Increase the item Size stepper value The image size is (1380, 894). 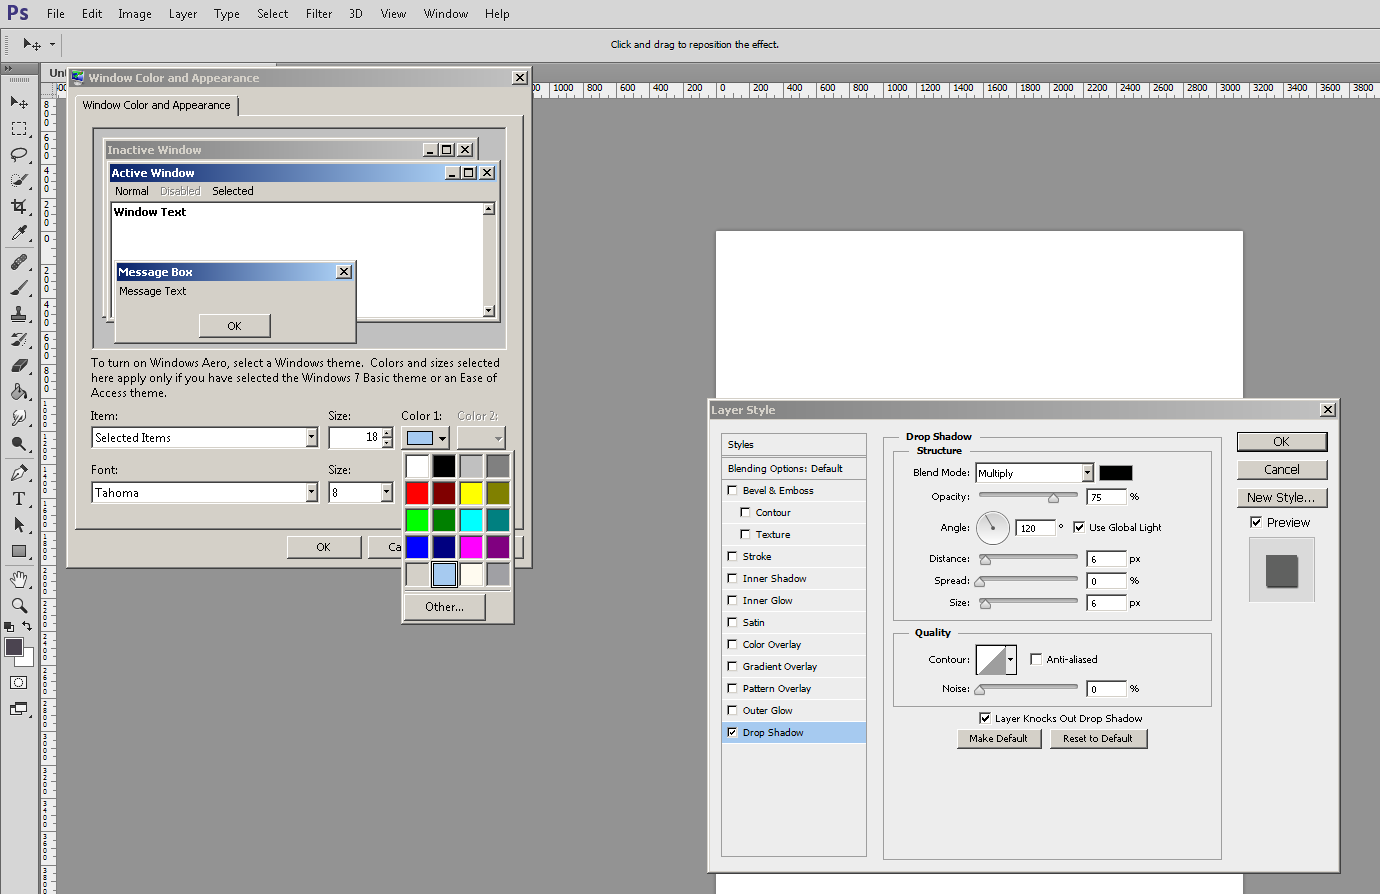pos(387,433)
